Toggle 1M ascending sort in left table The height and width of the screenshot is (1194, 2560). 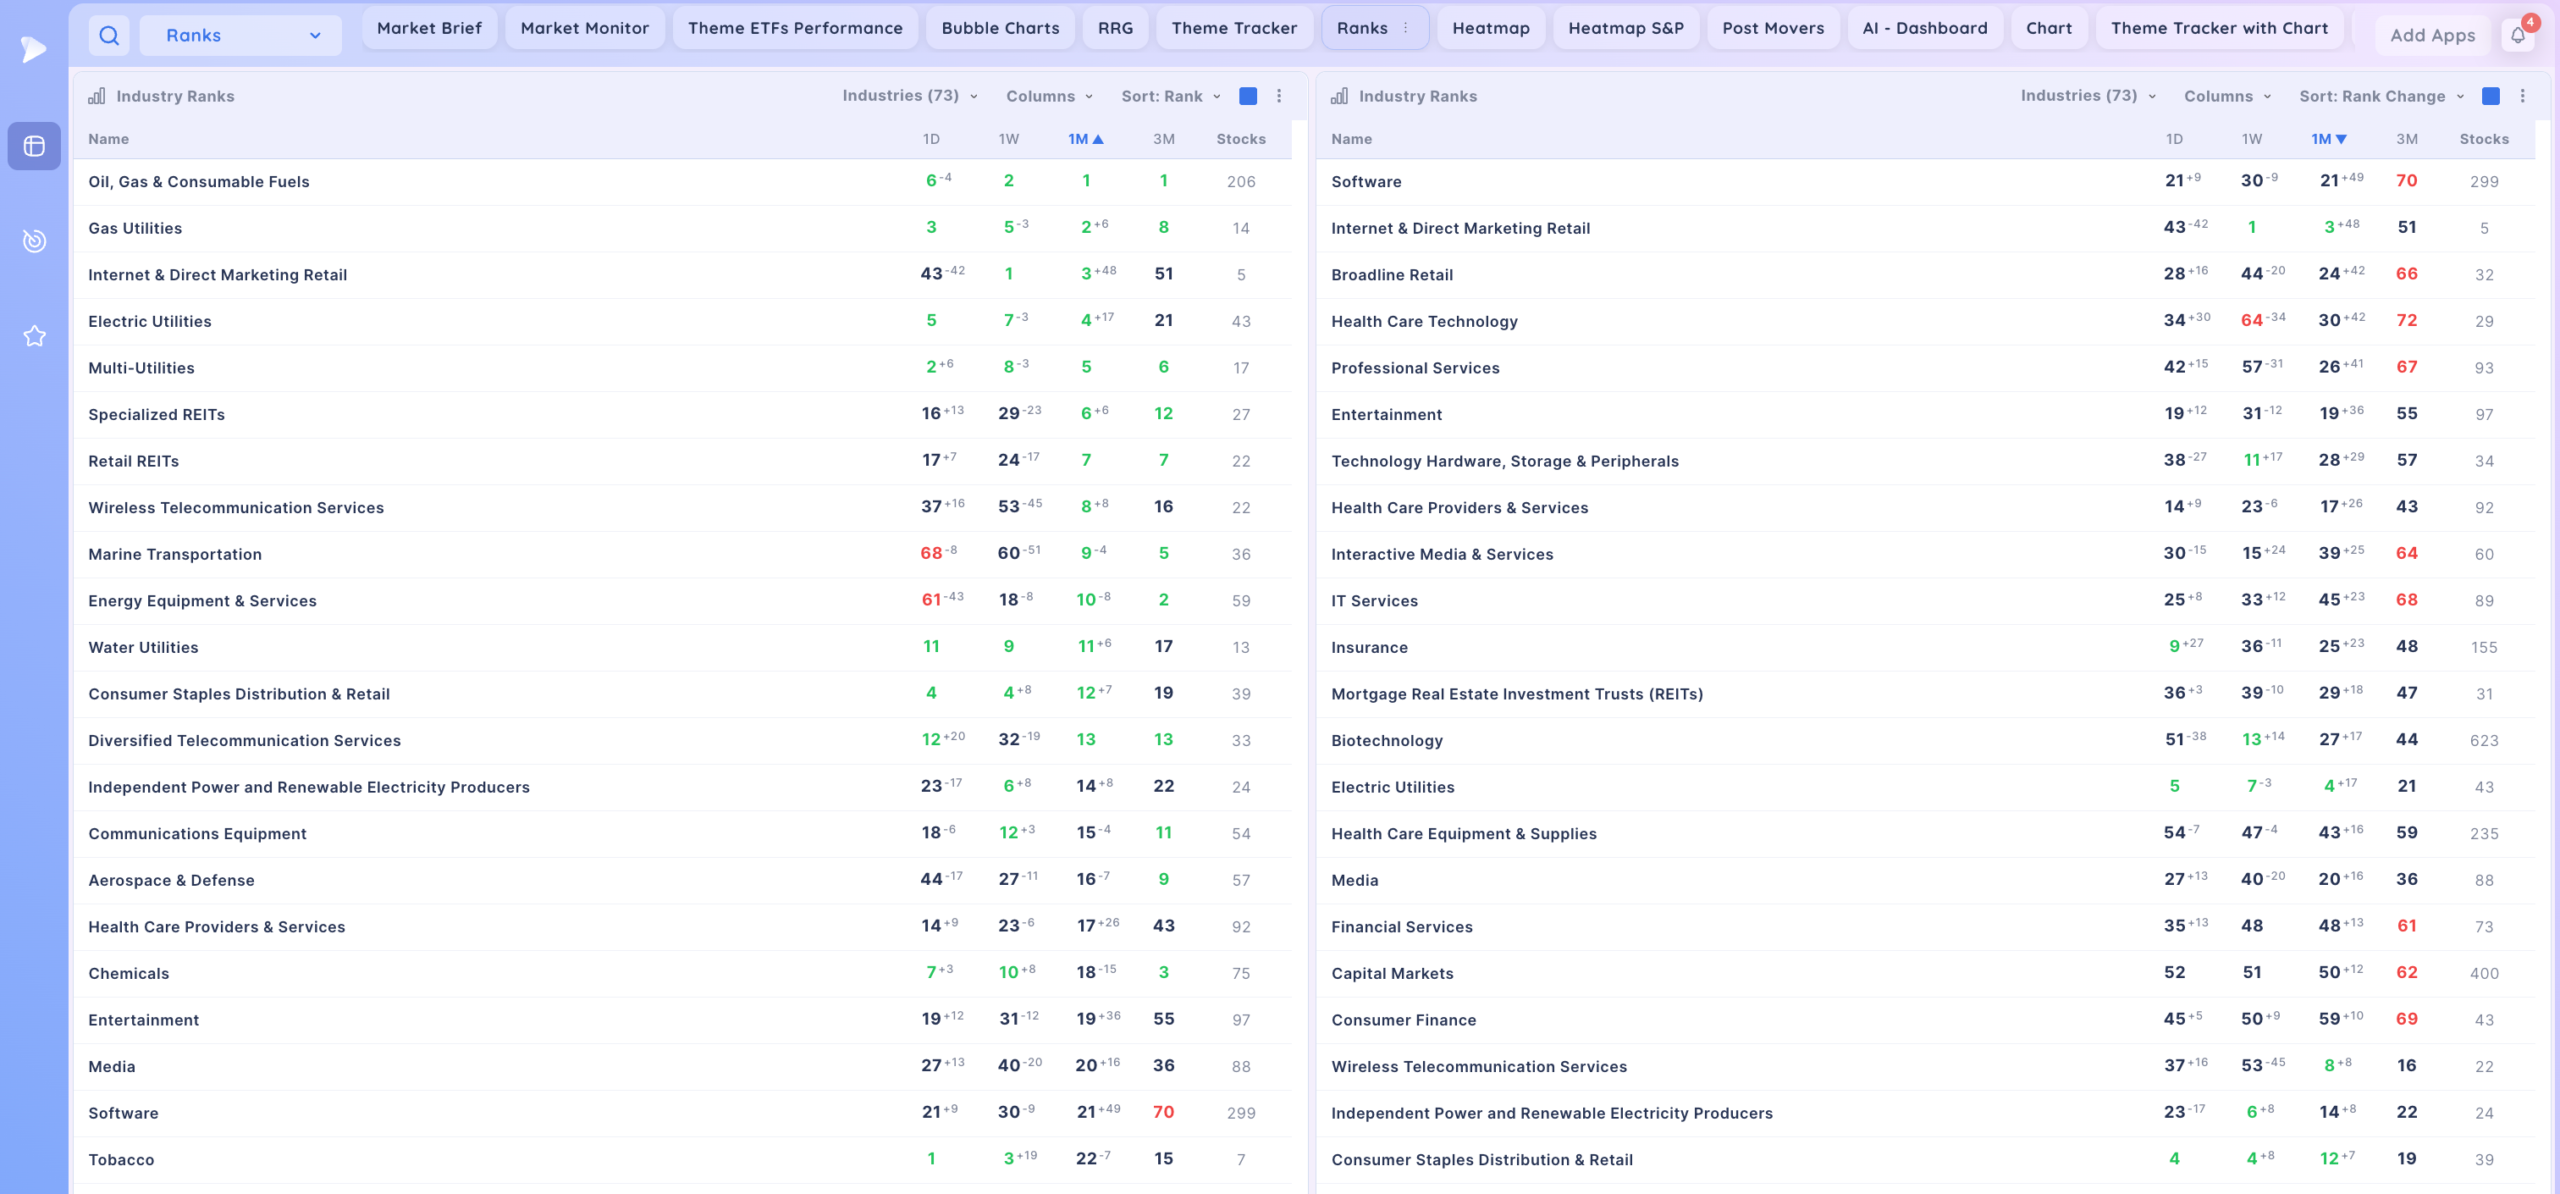pyautogui.click(x=1086, y=139)
